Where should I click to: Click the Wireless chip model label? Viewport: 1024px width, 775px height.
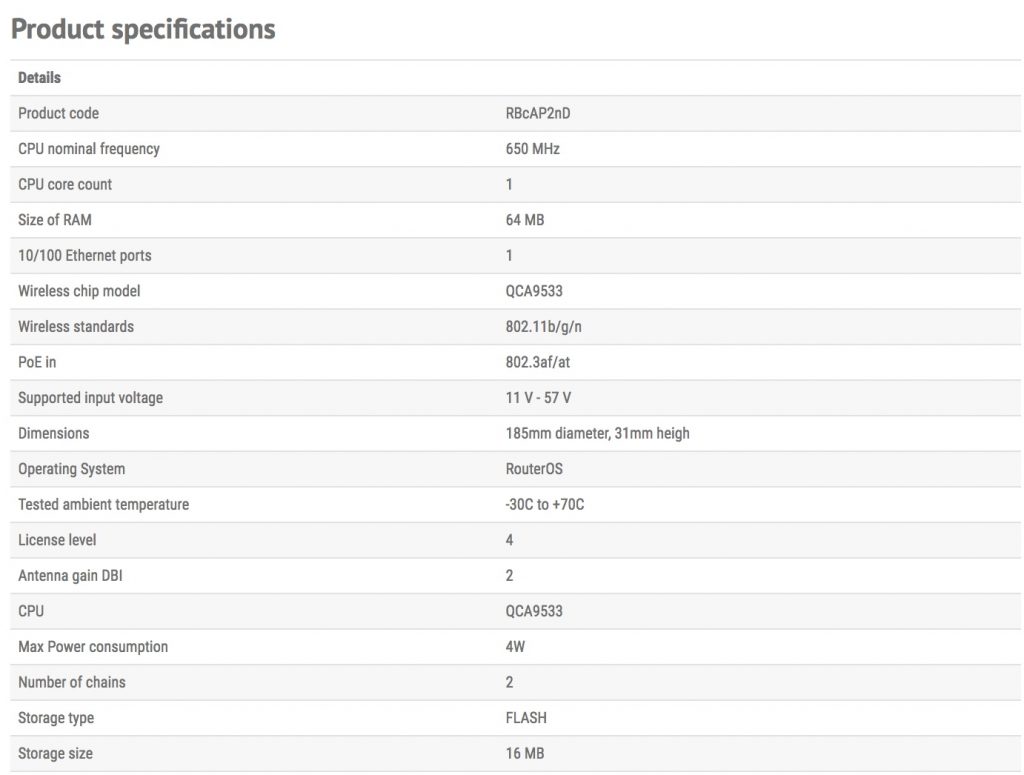[79, 291]
